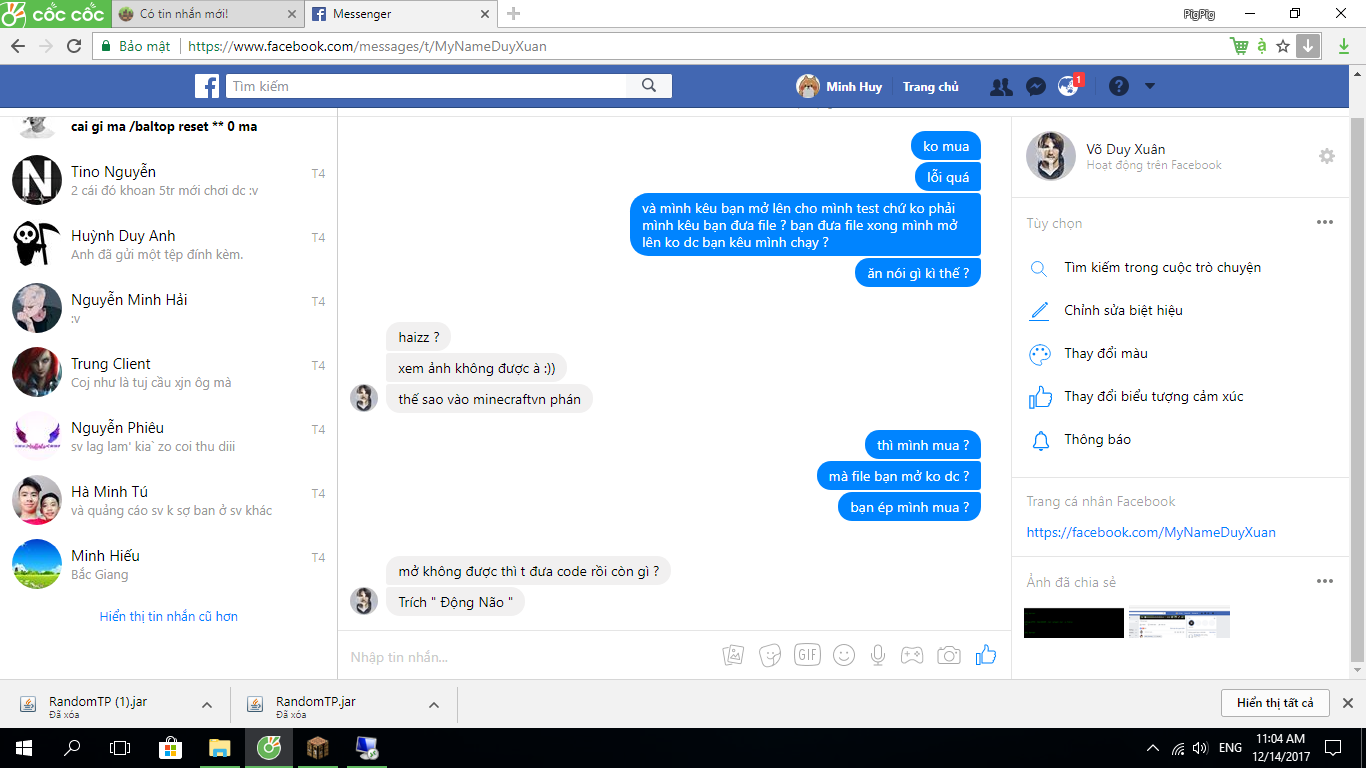
Task: Open the Cốc Cốc browser menu logo
Action: [54, 14]
